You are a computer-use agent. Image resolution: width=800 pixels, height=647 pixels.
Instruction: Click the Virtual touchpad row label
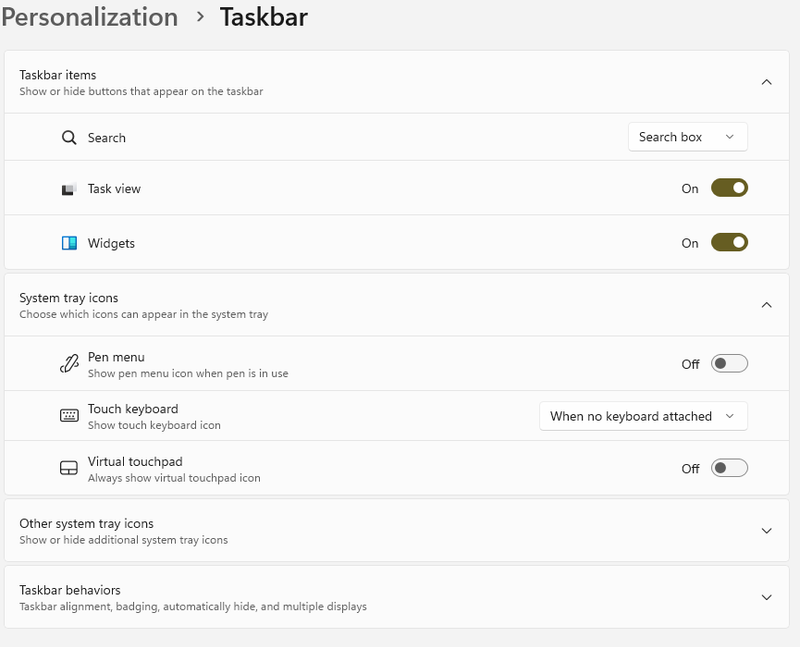tap(135, 462)
